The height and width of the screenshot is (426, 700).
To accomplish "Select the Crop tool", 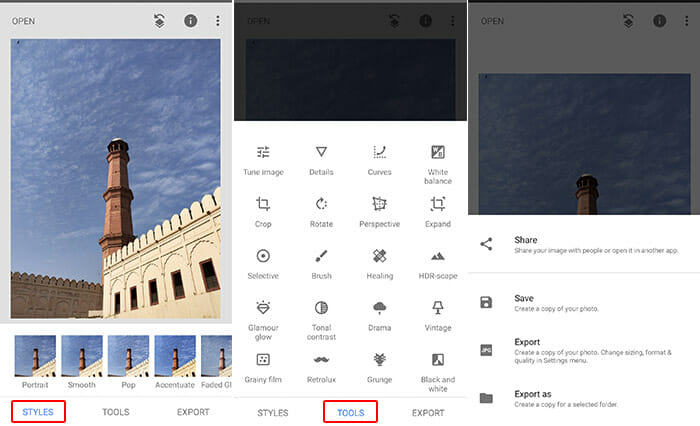I will pos(263,209).
